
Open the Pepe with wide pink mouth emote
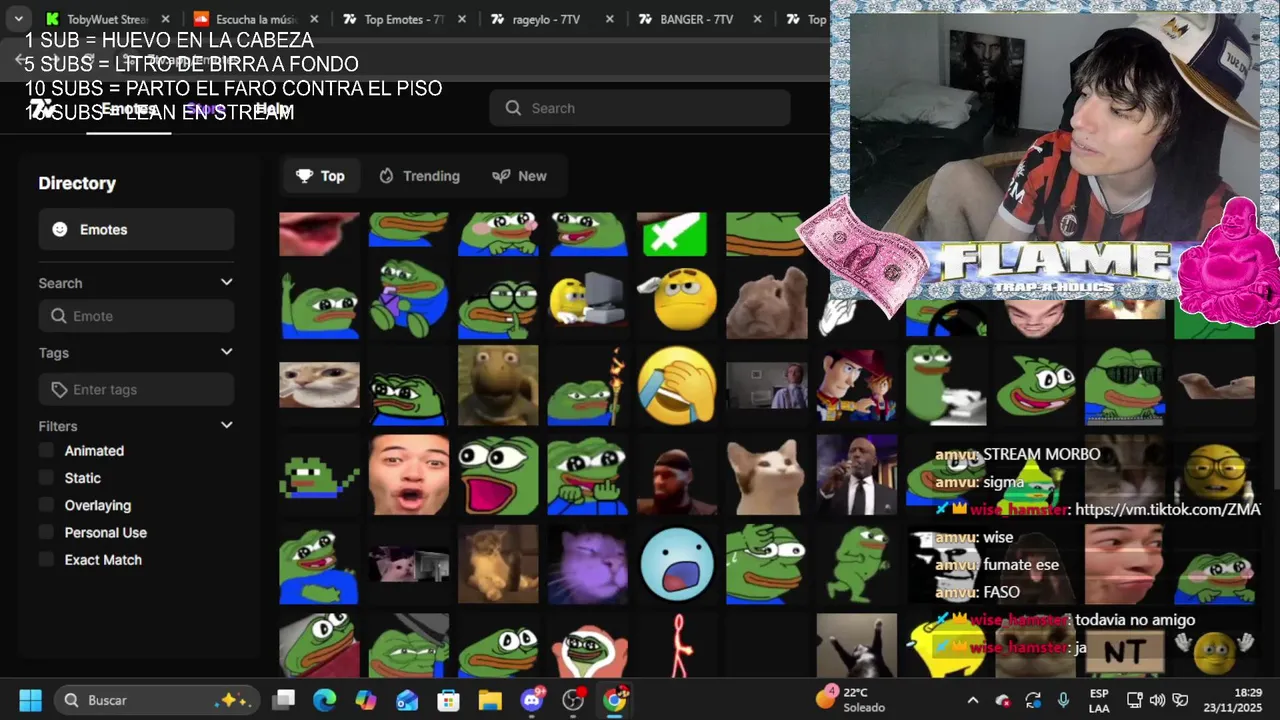tap(498, 475)
